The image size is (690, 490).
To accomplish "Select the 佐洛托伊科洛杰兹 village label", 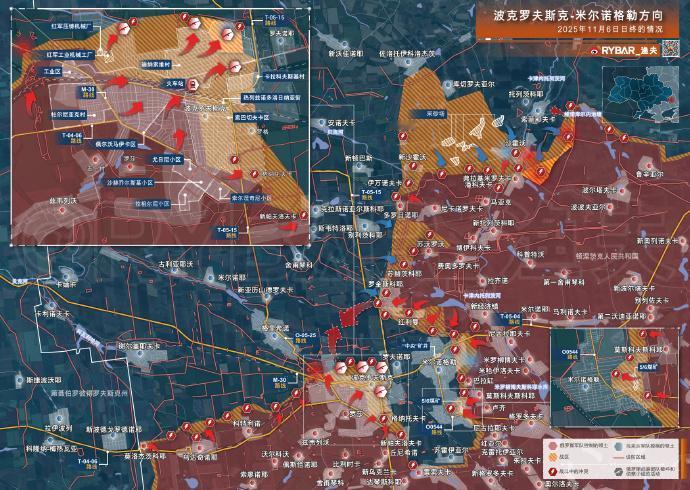I will tap(407, 54).
